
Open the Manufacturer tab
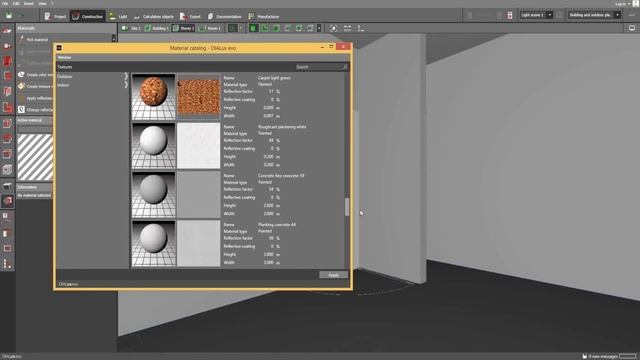click(x=264, y=16)
